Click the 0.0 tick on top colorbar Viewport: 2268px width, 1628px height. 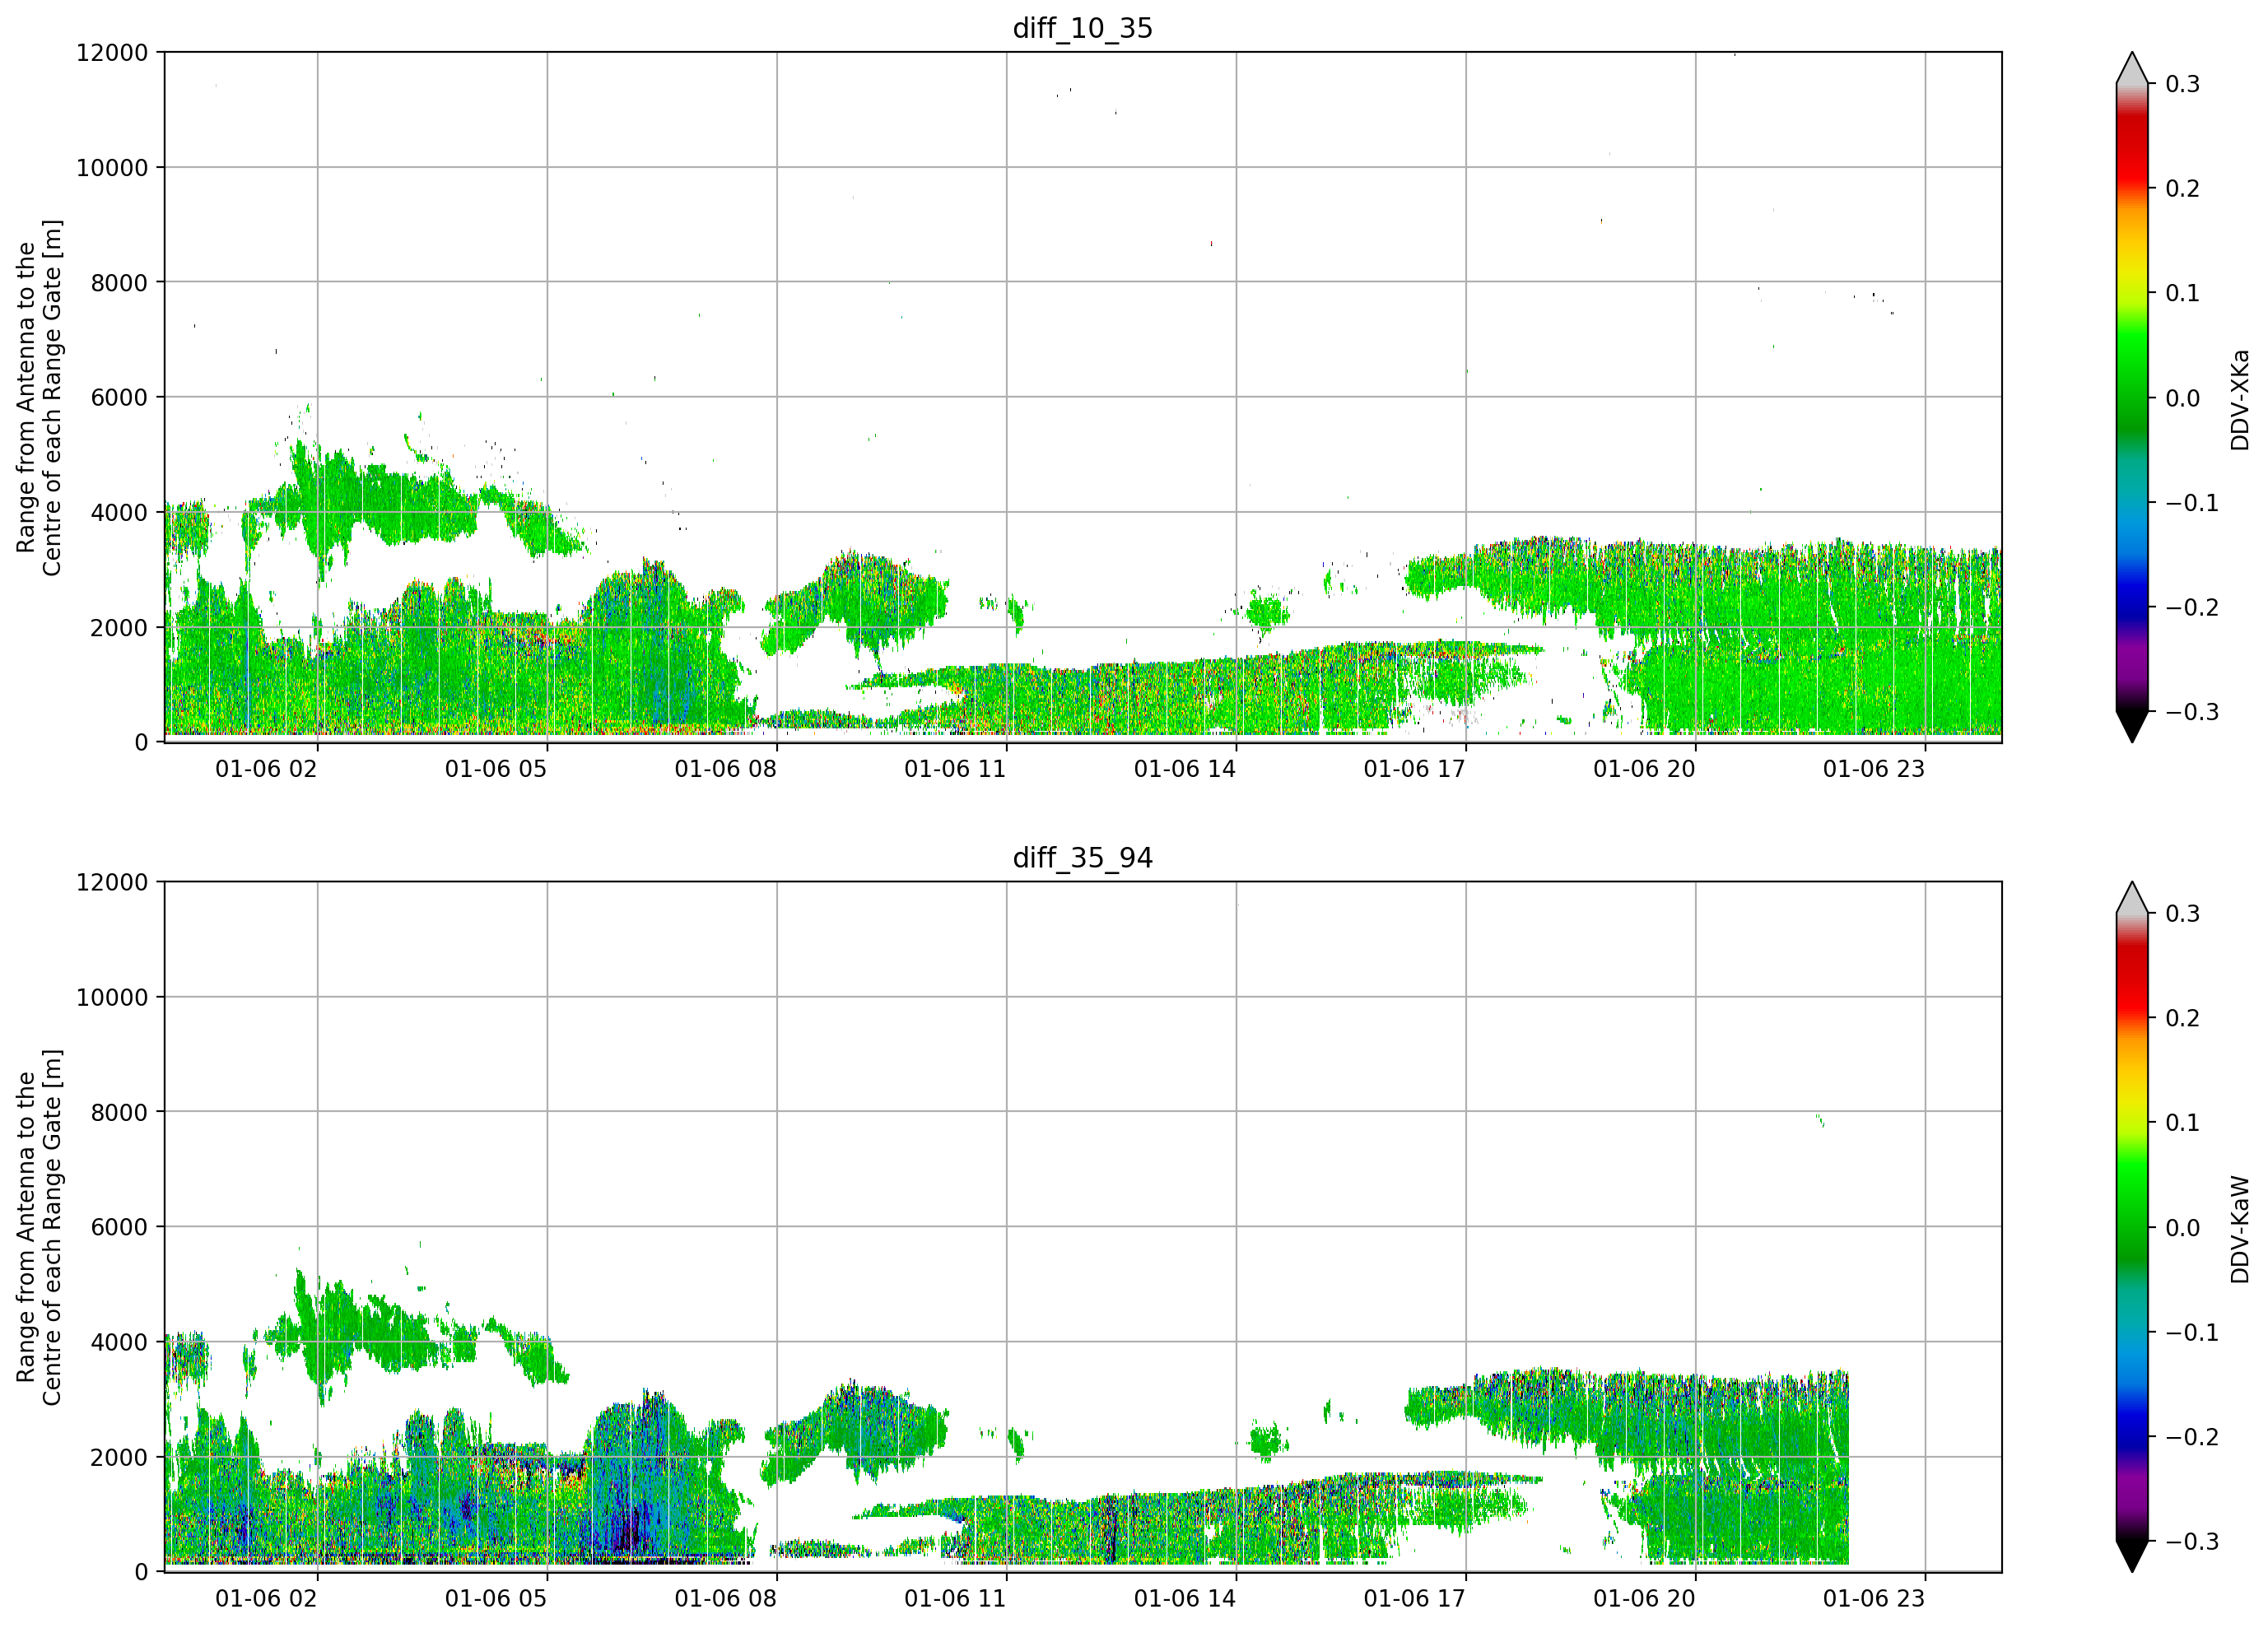[x=2182, y=398]
